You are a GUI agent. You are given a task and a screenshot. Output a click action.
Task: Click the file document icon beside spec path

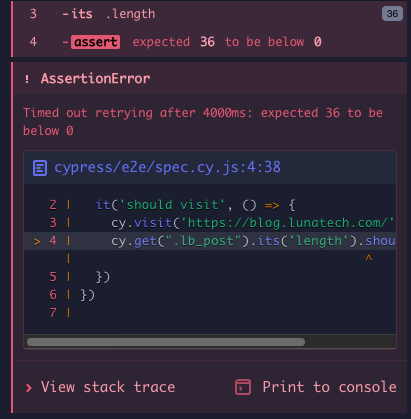click(40, 168)
